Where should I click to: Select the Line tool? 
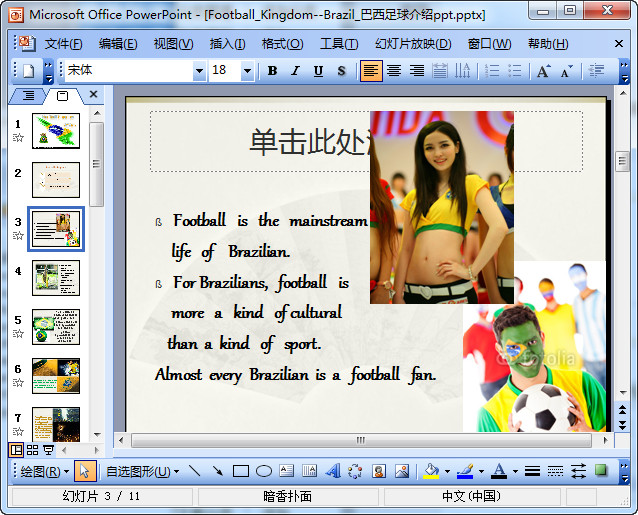(194, 471)
